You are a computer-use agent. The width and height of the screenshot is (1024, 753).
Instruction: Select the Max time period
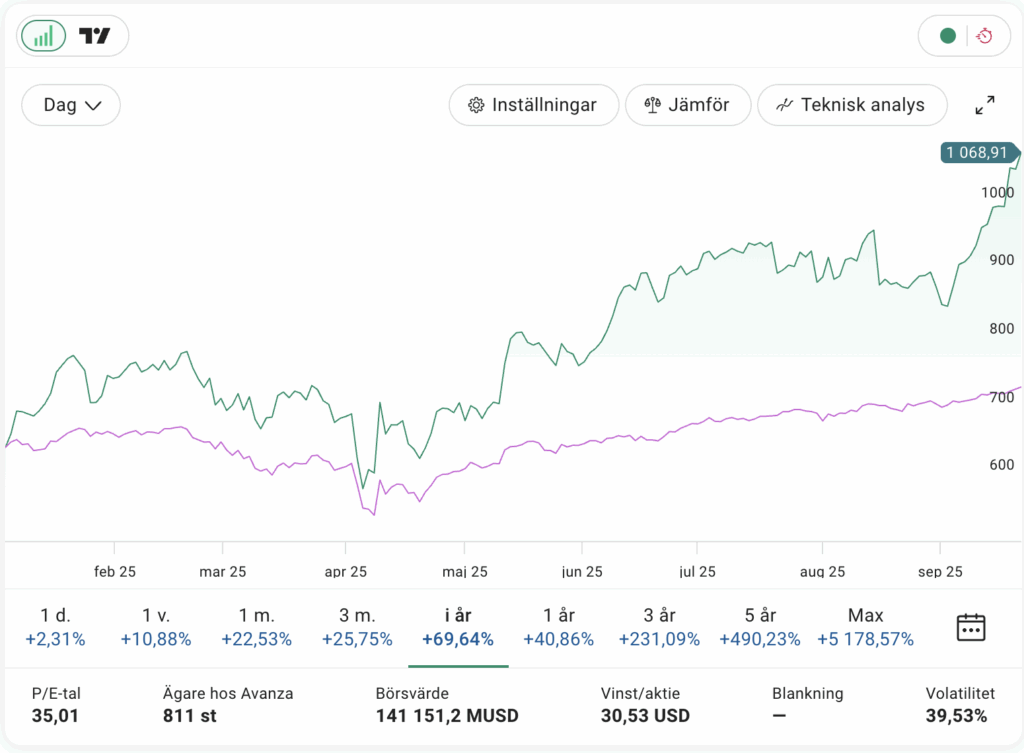(x=865, y=627)
